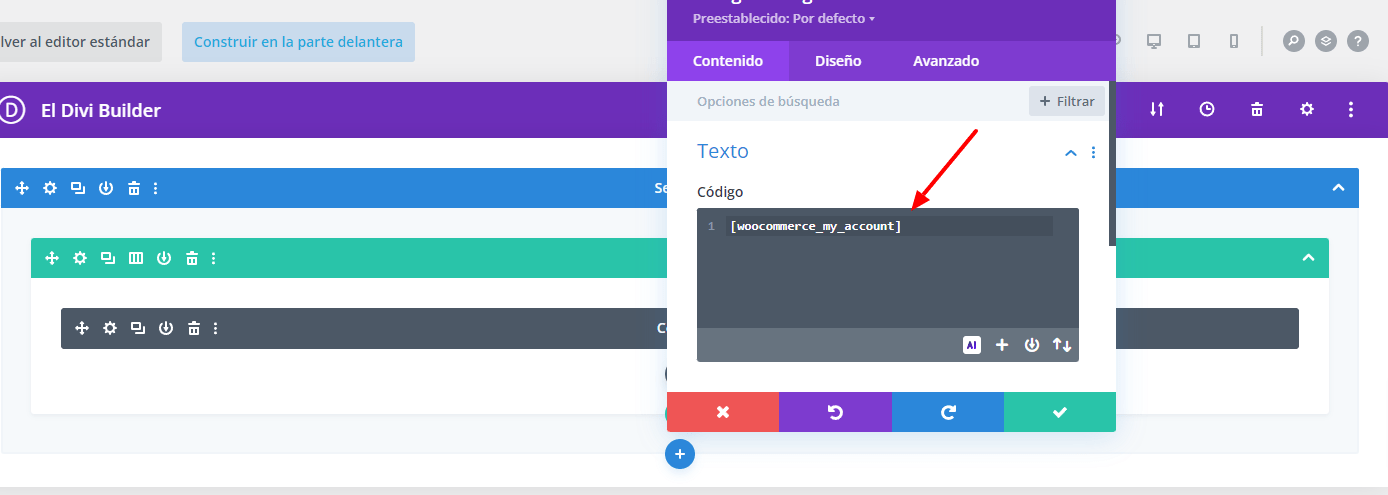Collapse the green row chevron

[x=1308, y=258]
